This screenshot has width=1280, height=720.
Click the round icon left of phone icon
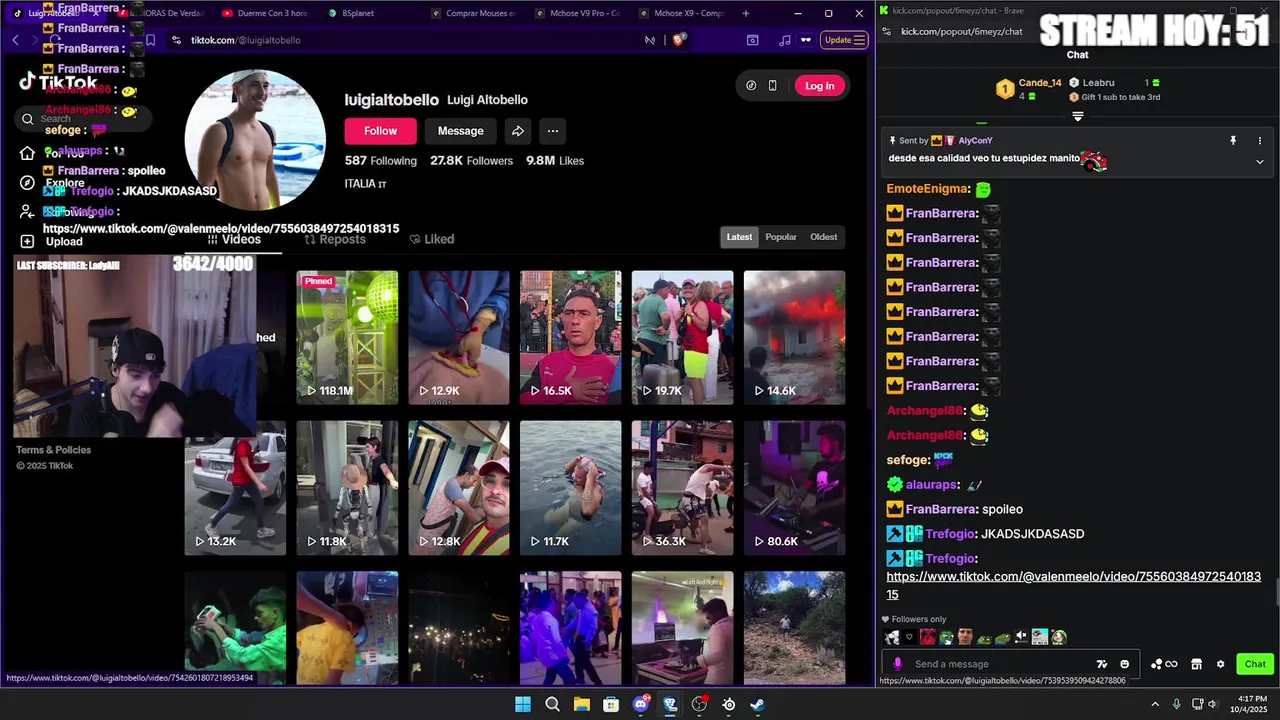751,86
